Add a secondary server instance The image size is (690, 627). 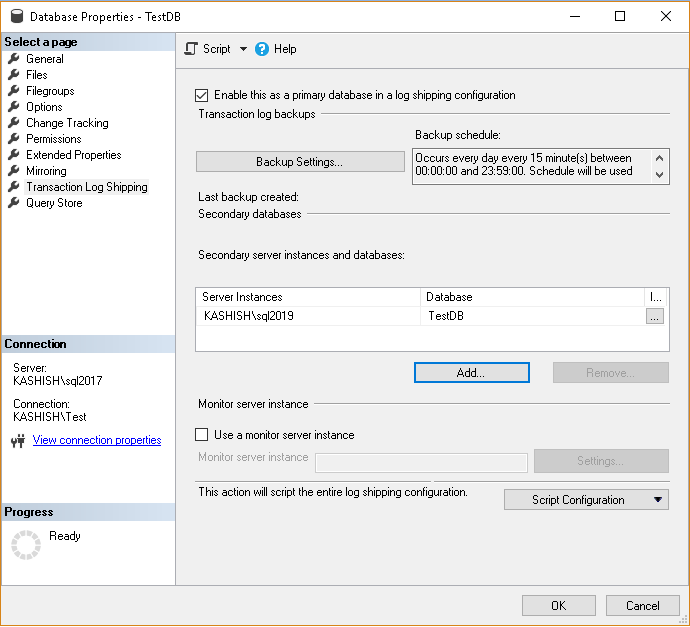471,373
